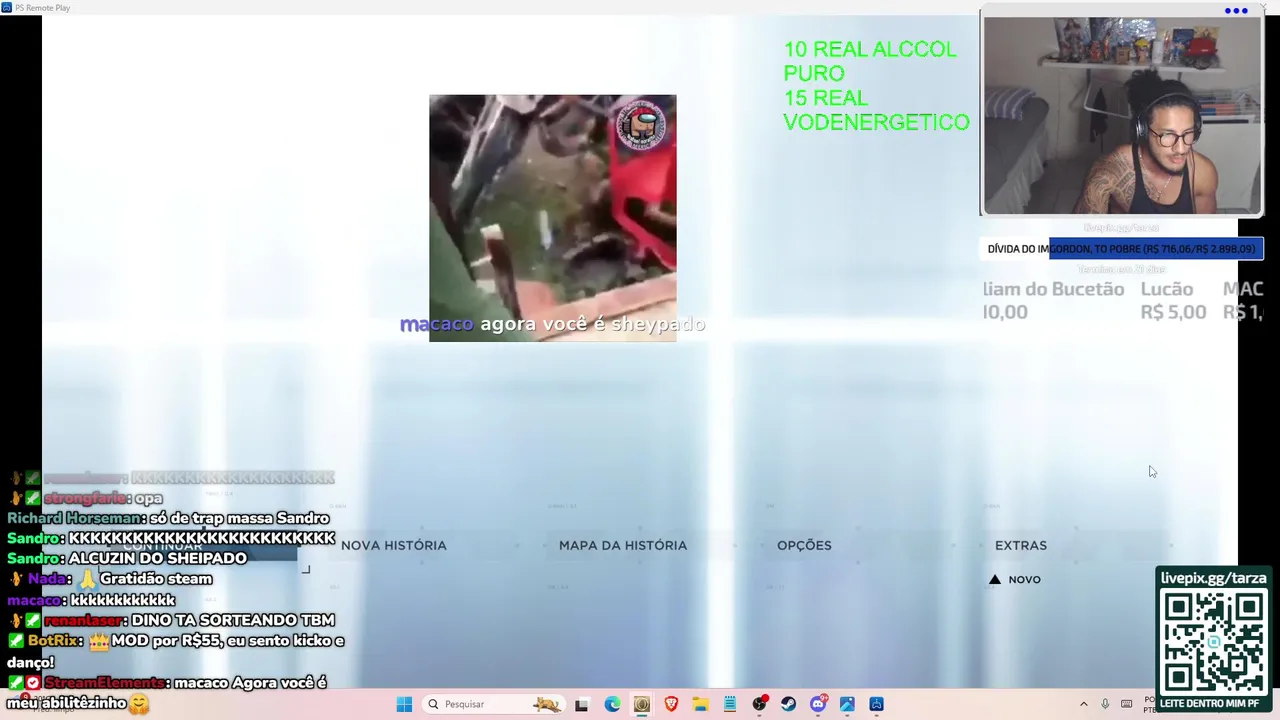The image size is (1280, 720).
Task: Click the Lucão R$ 5,00 donation entry
Action: click(1173, 300)
